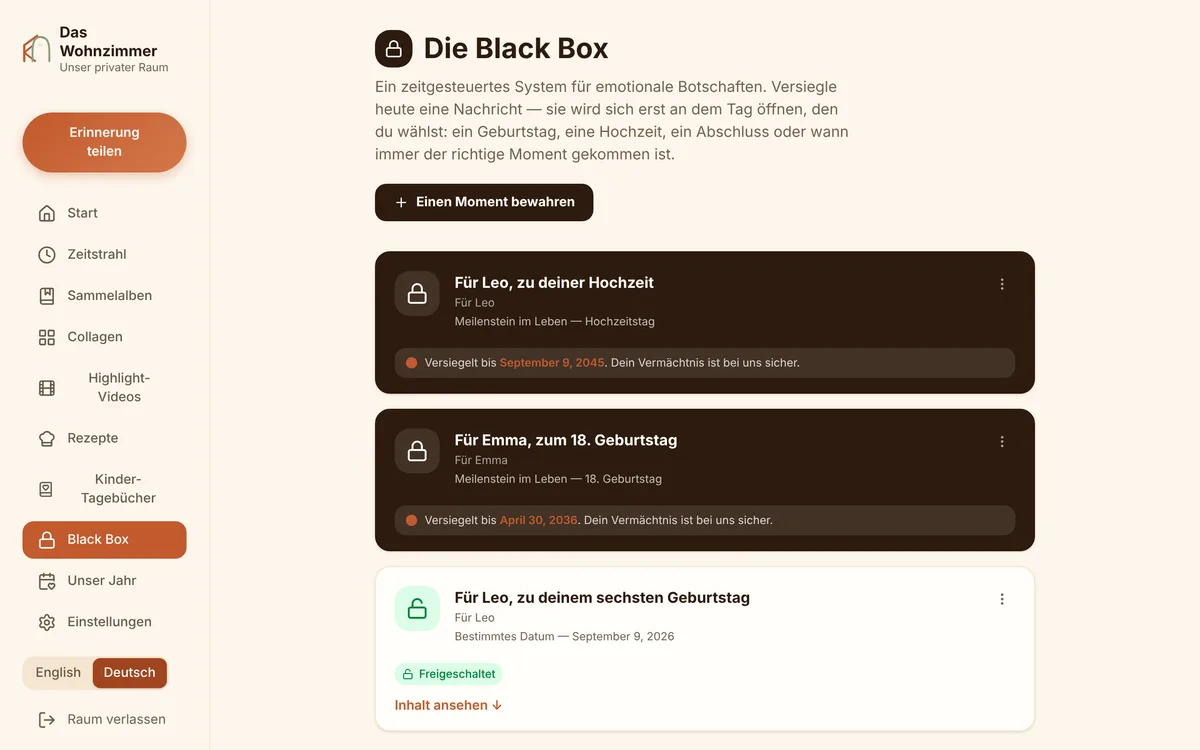
Task: Open Einstellungen
Action: 104,622
